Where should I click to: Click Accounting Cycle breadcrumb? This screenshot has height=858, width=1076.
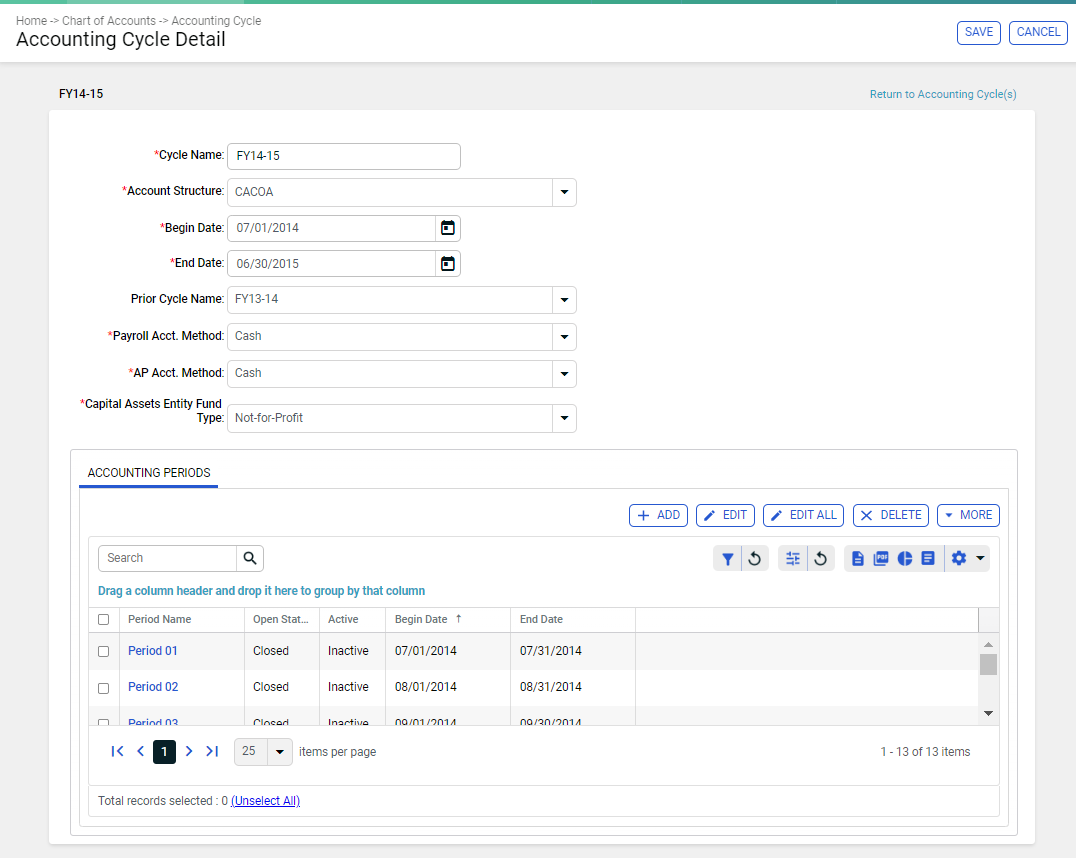coord(216,21)
